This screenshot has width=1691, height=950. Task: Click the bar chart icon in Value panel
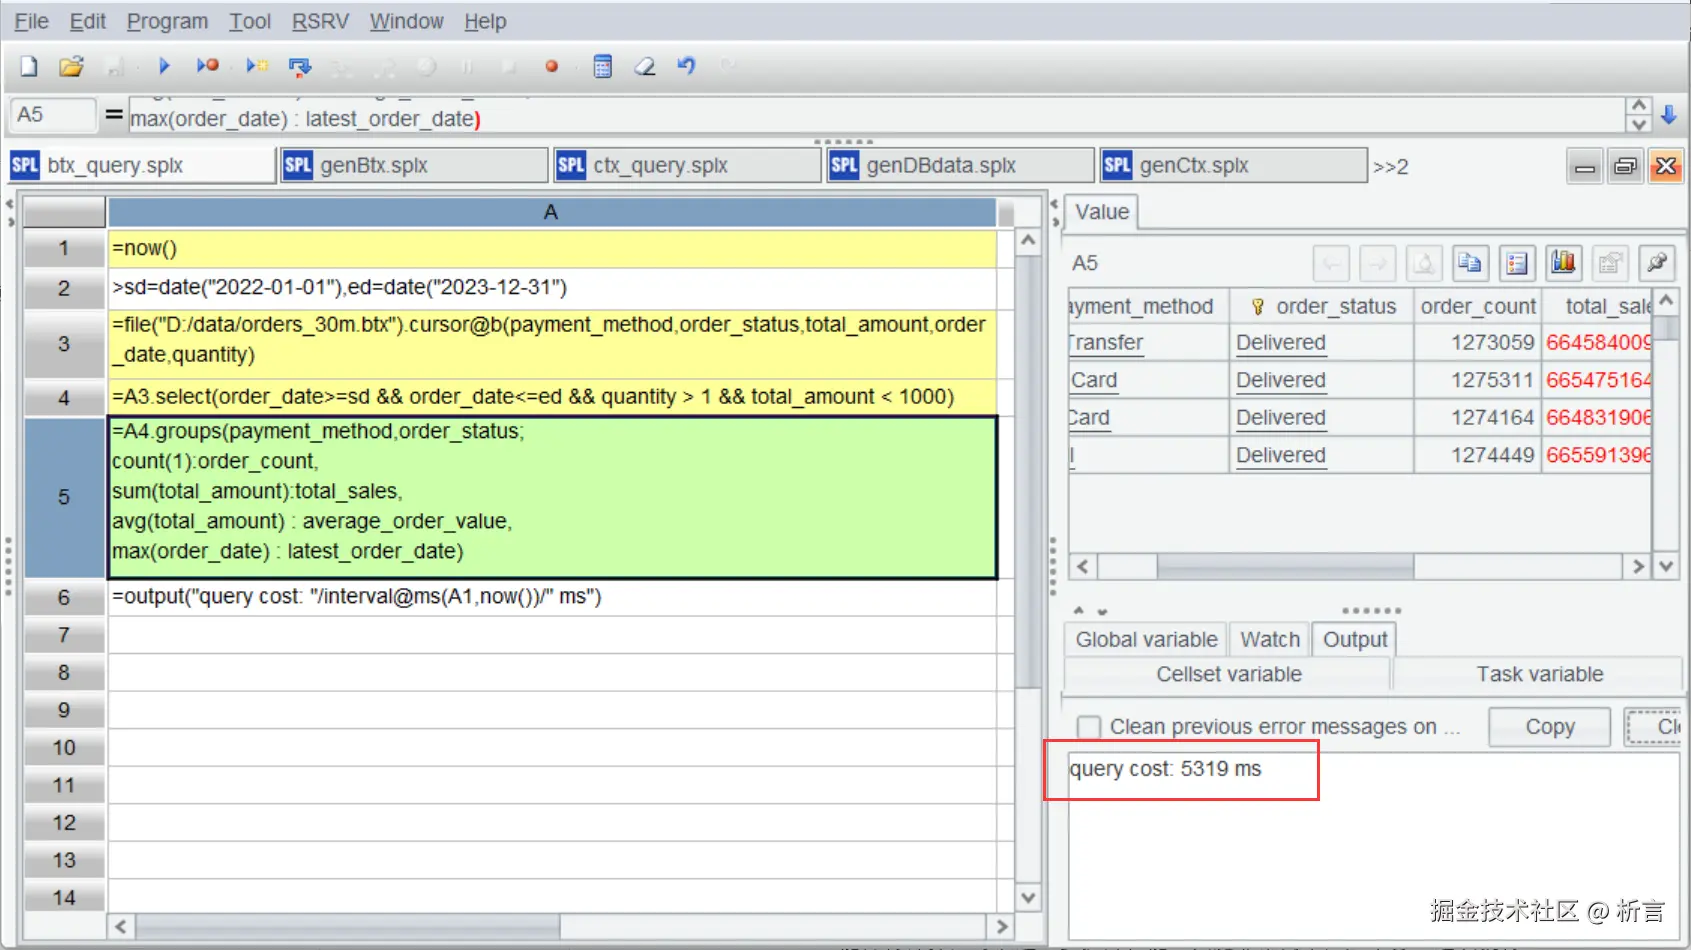tap(1563, 263)
